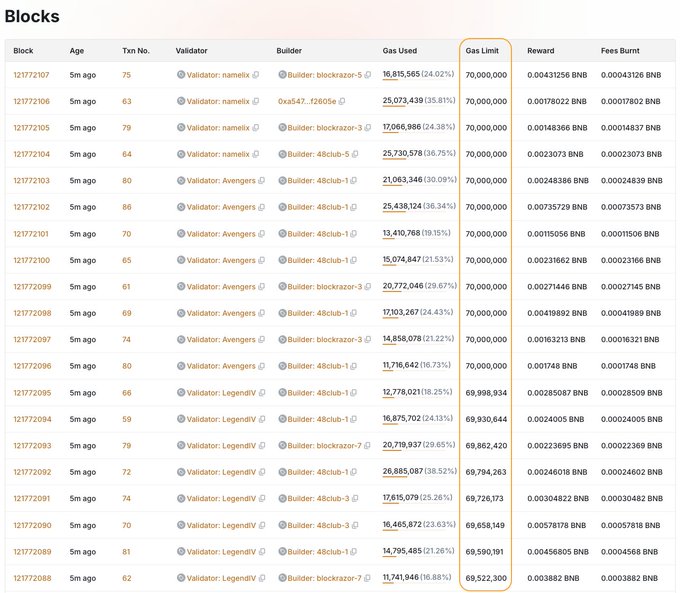Click reward value 0.00431256 BNB

pyautogui.click(x=557, y=75)
